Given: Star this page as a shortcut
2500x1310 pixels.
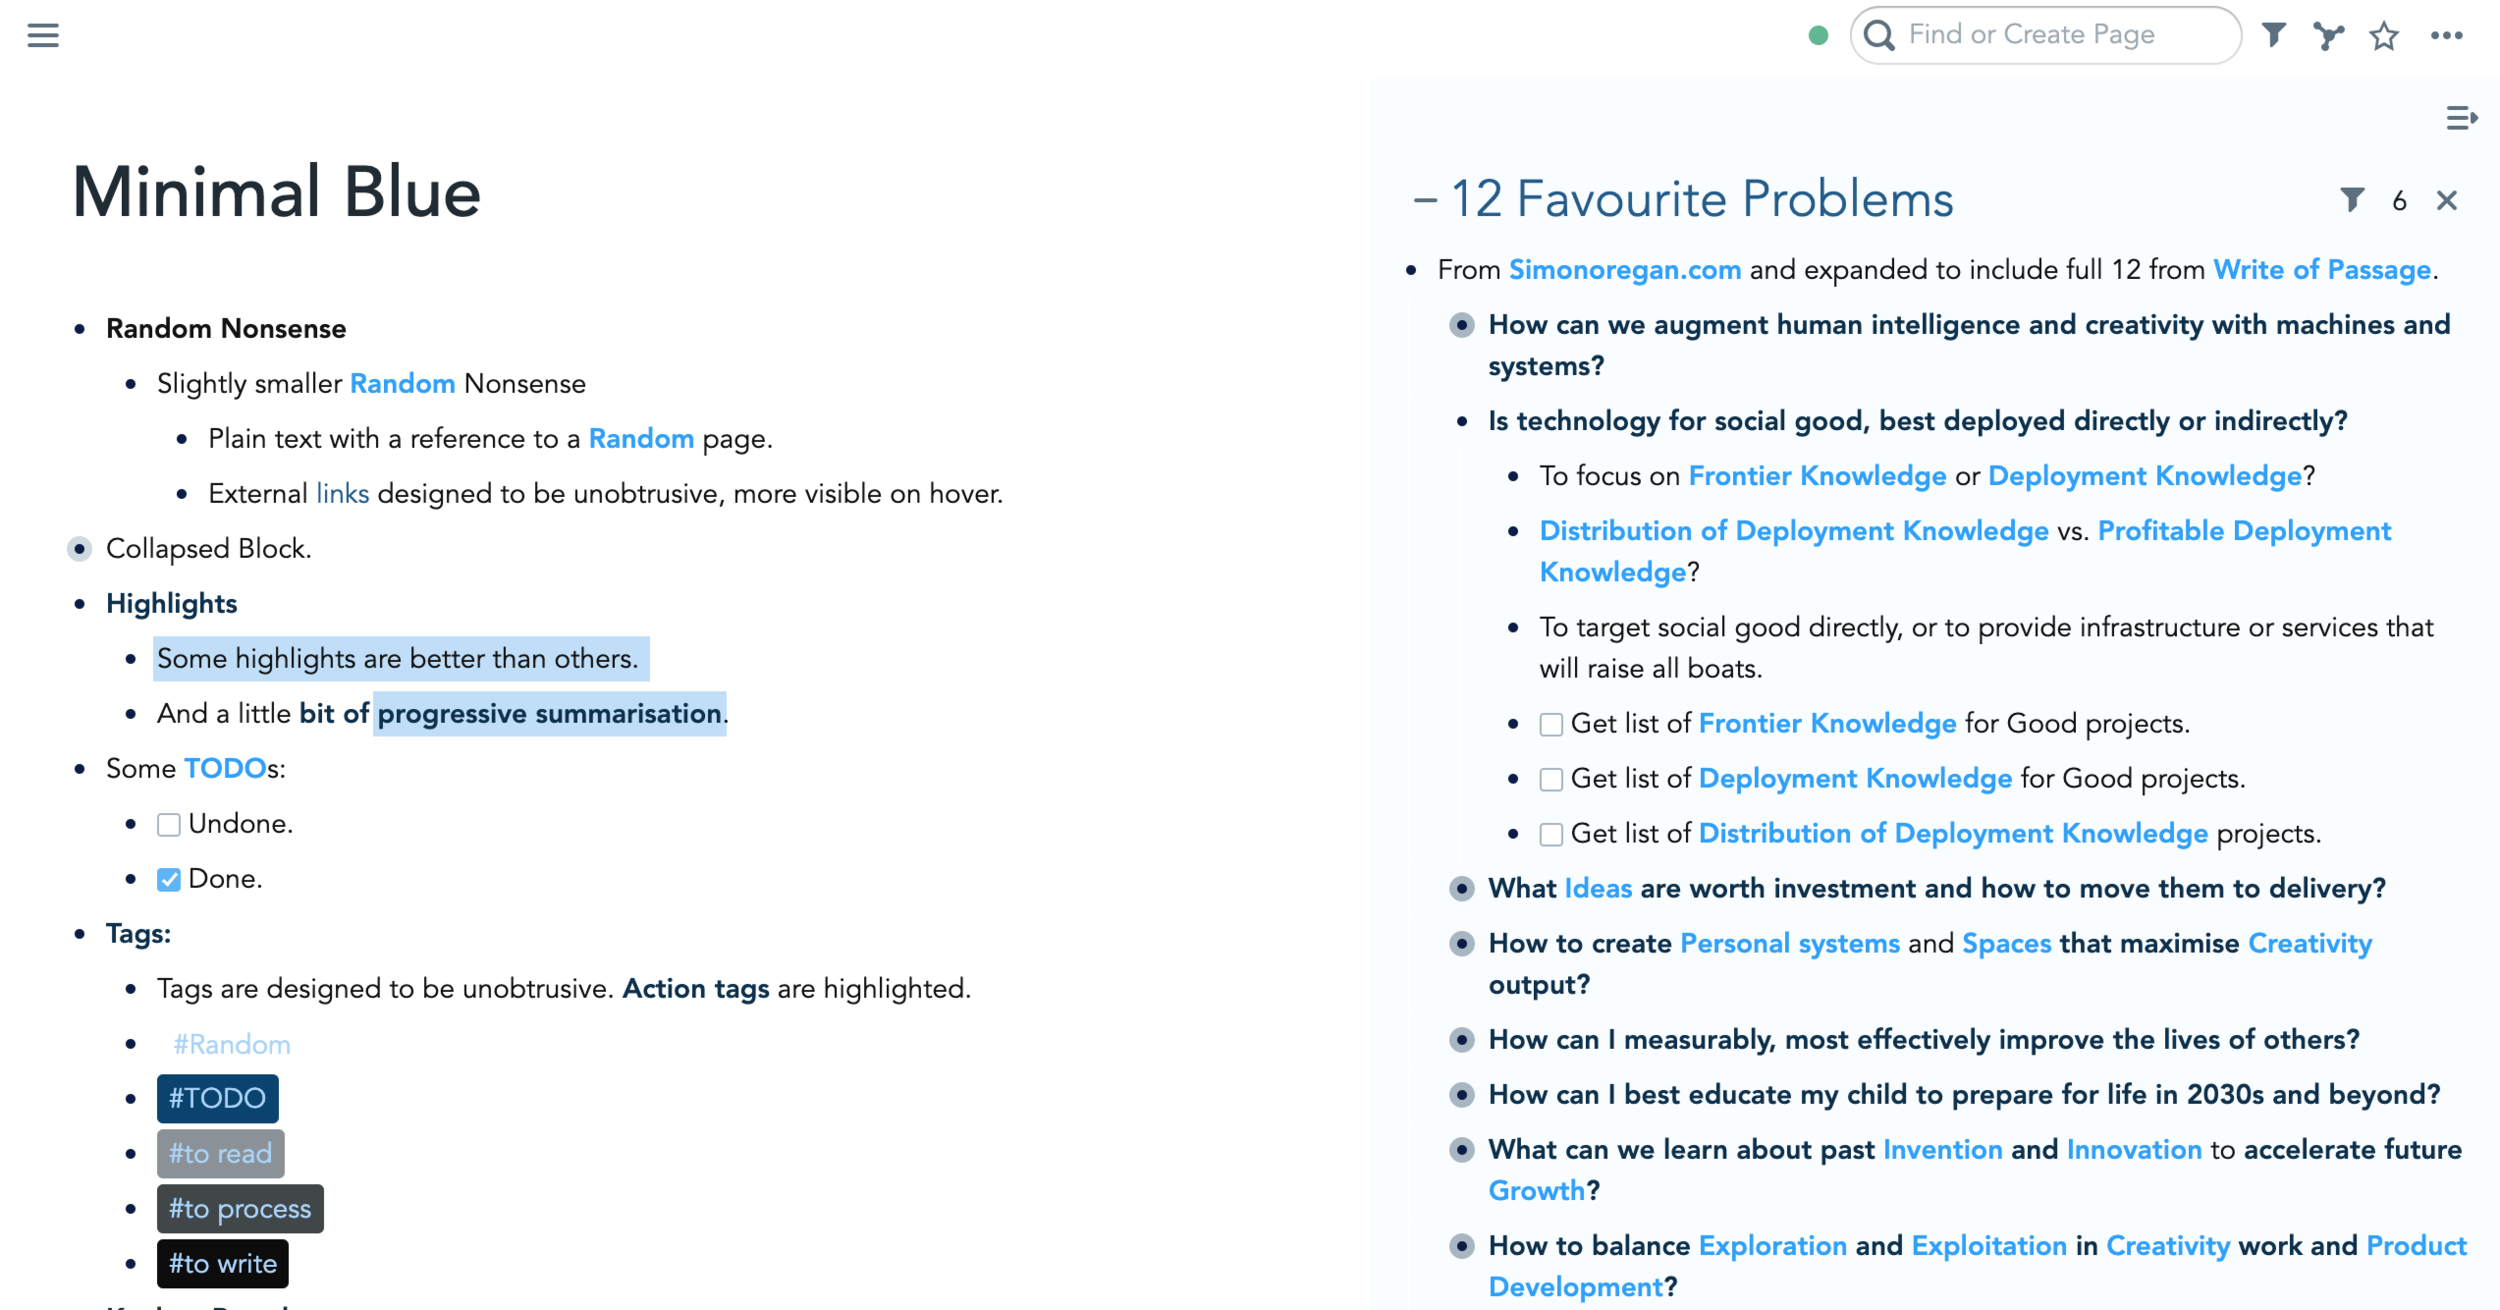Looking at the screenshot, I should coord(2385,35).
